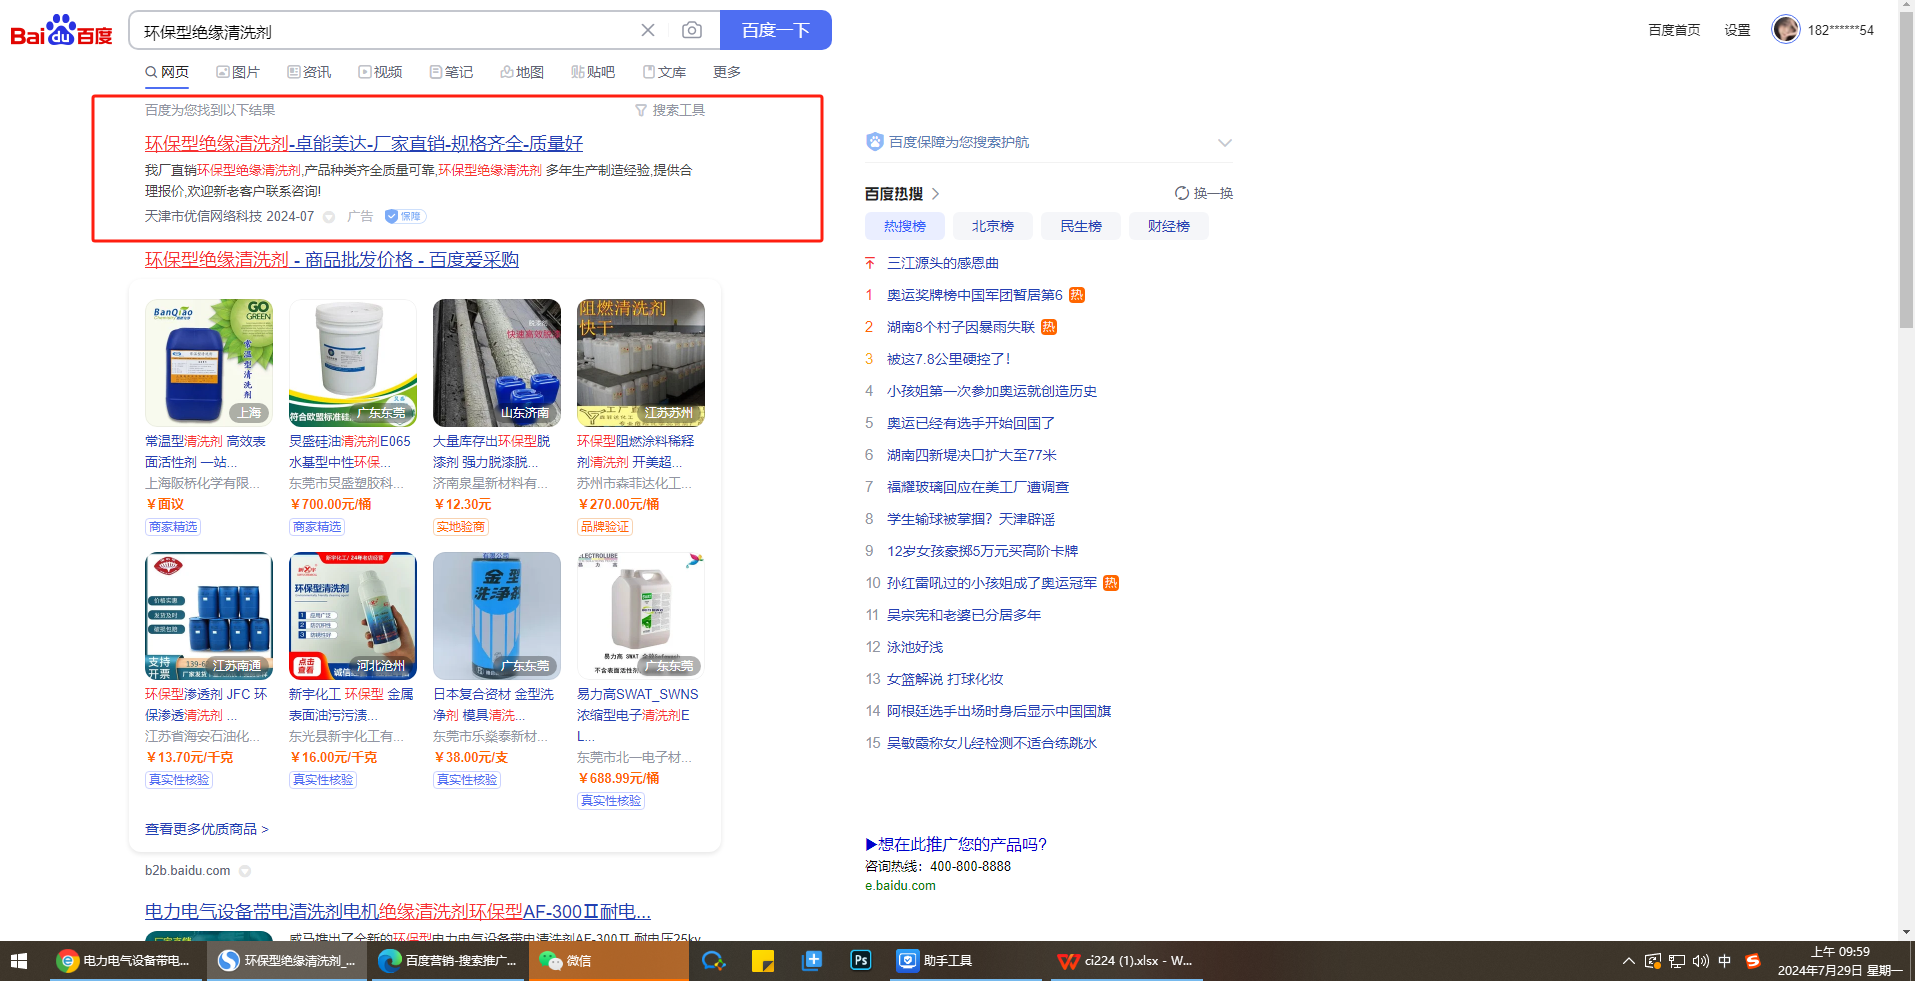The image size is (1915, 981).
Task: Open hot search 泳池好浅
Action: pyautogui.click(x=915, y=647)
